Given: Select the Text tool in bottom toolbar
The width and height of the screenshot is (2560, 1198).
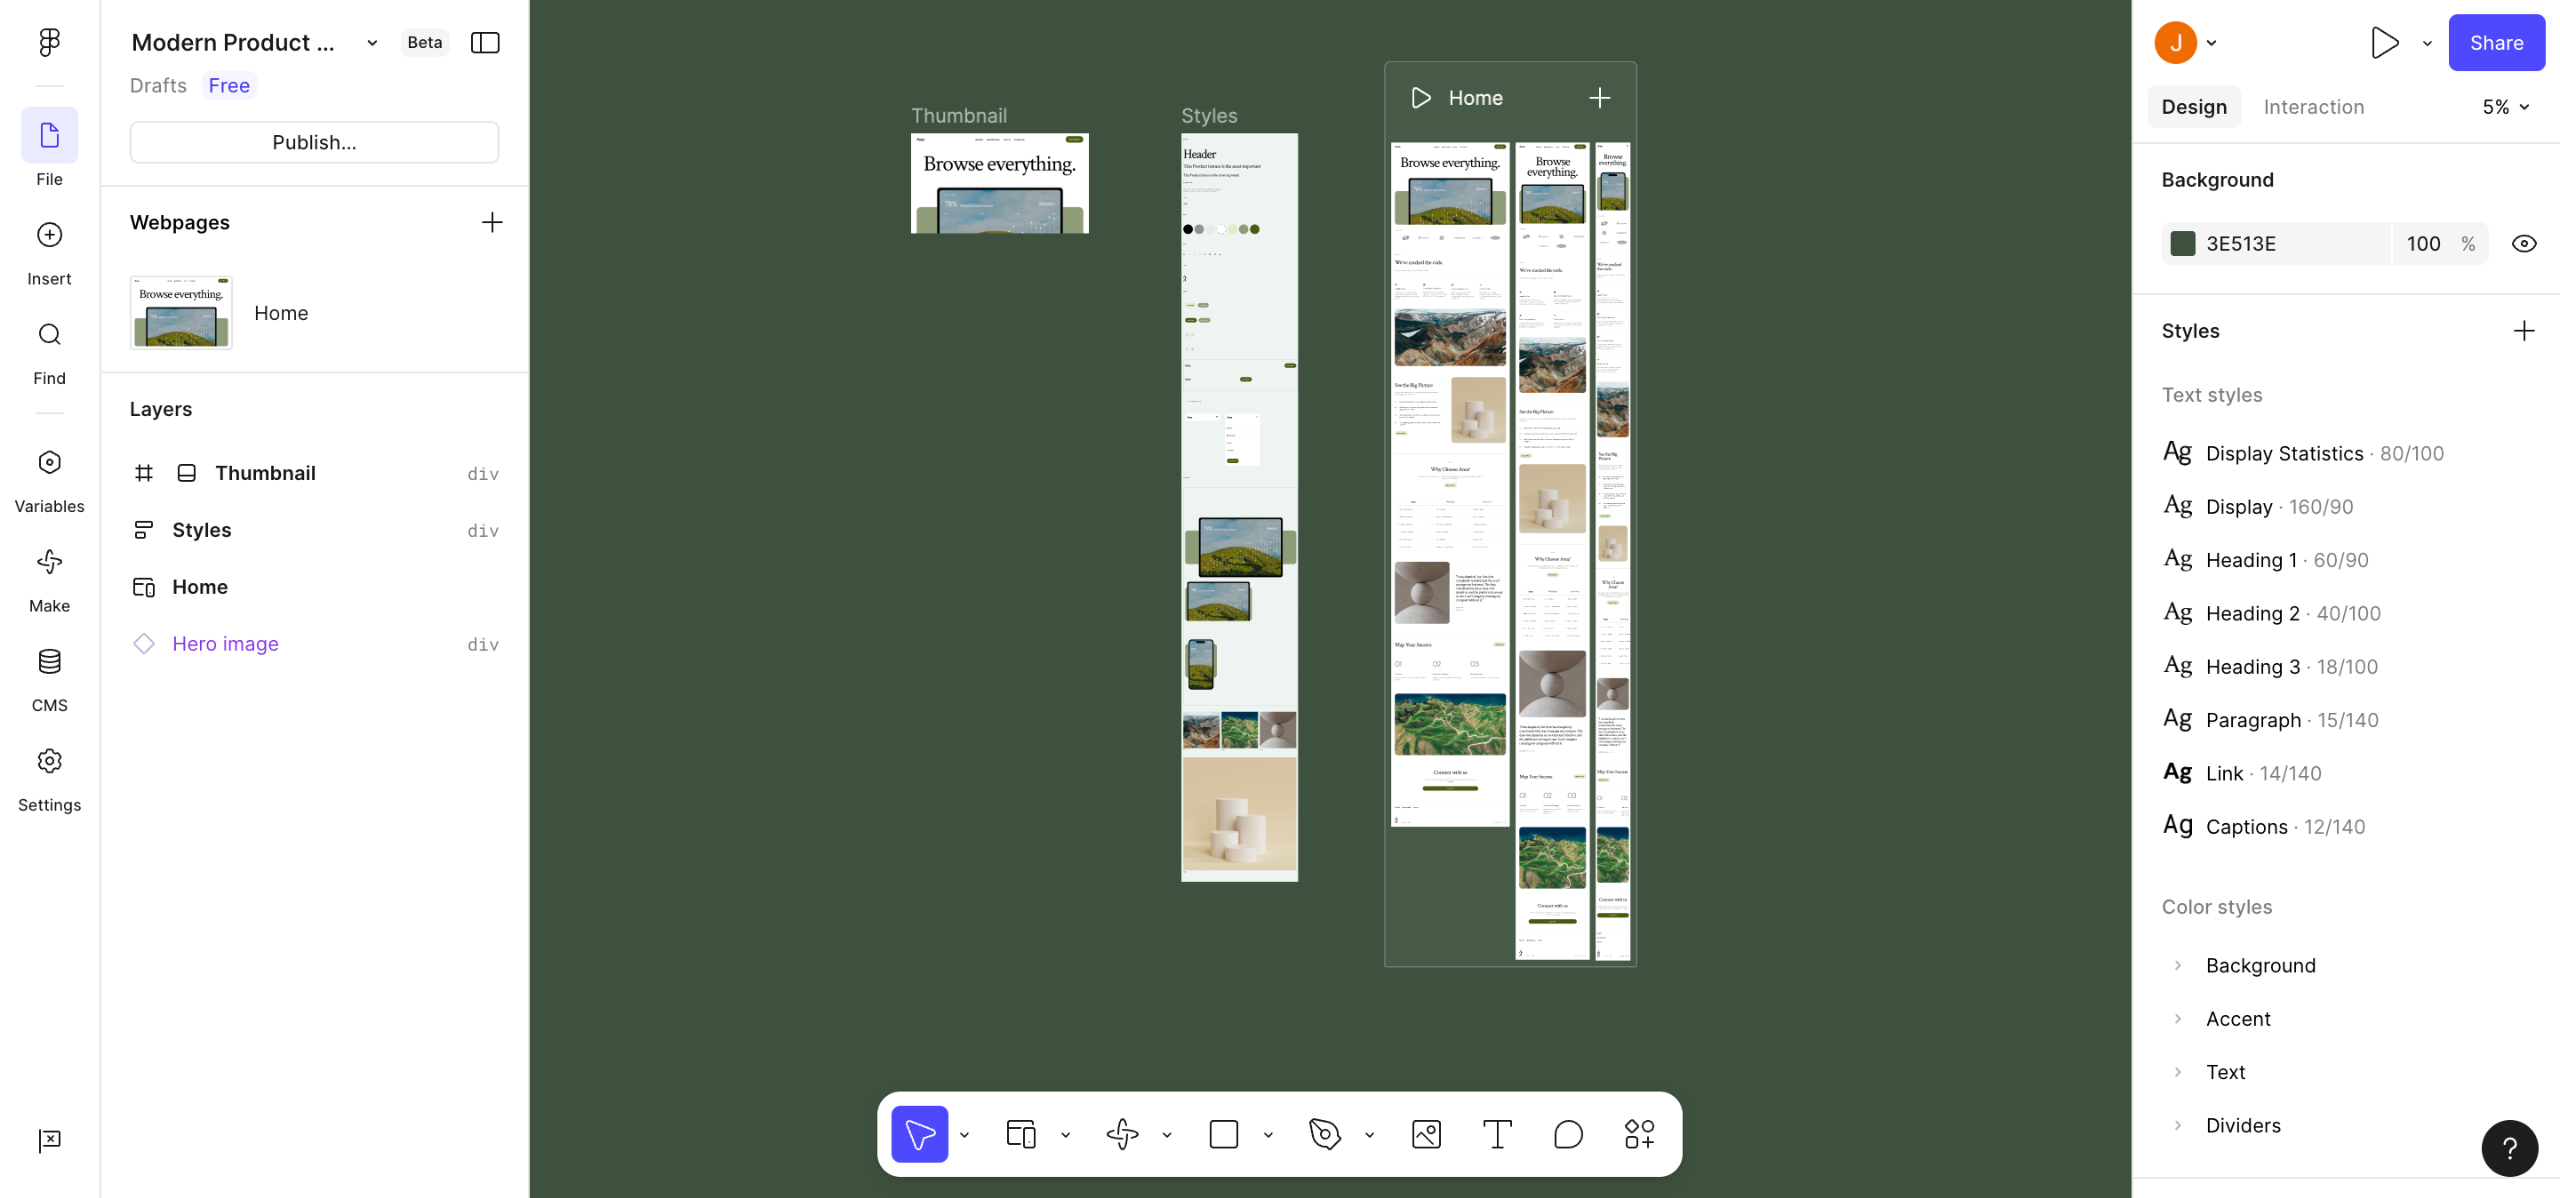Looking at the screenshot, I should coord(1497,1134).
